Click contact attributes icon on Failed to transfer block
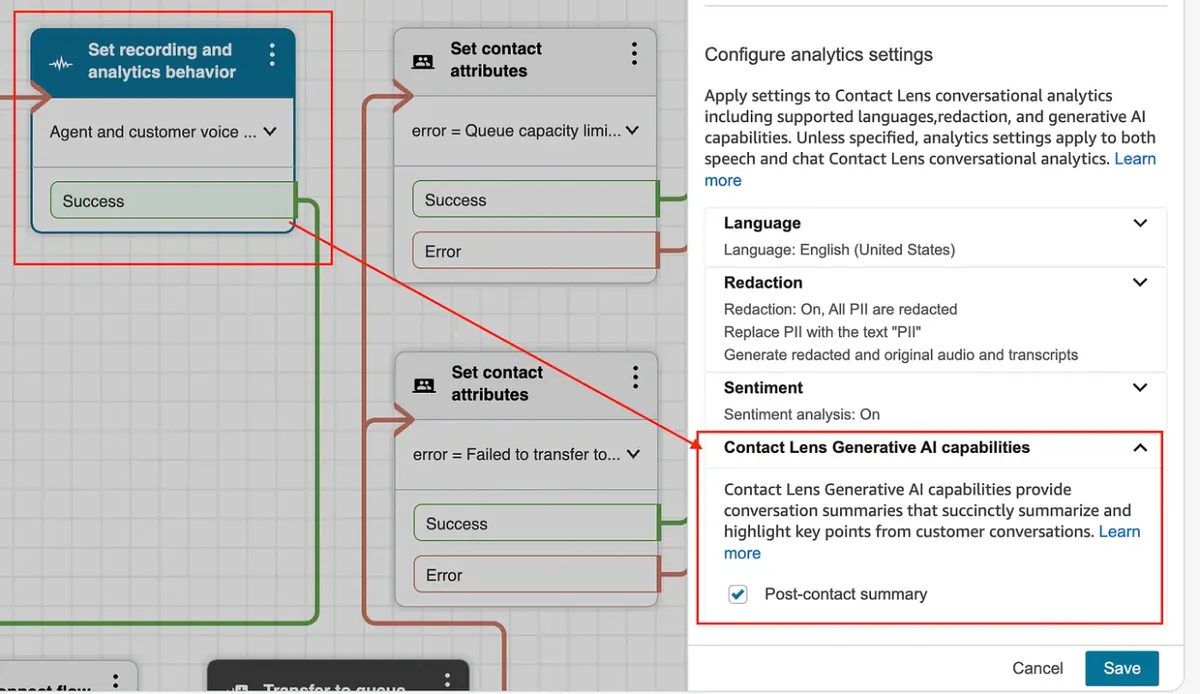 coord(425,384)
